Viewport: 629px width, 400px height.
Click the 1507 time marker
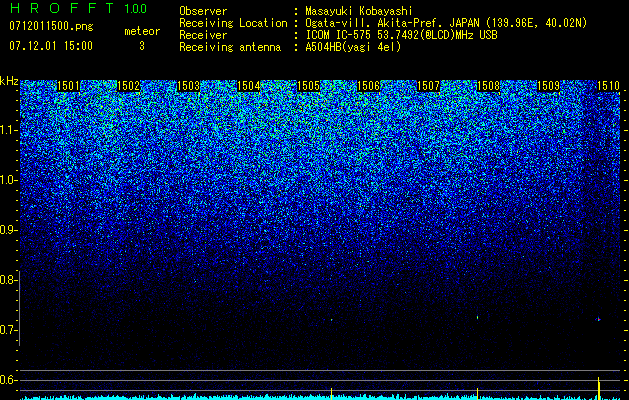428,86
